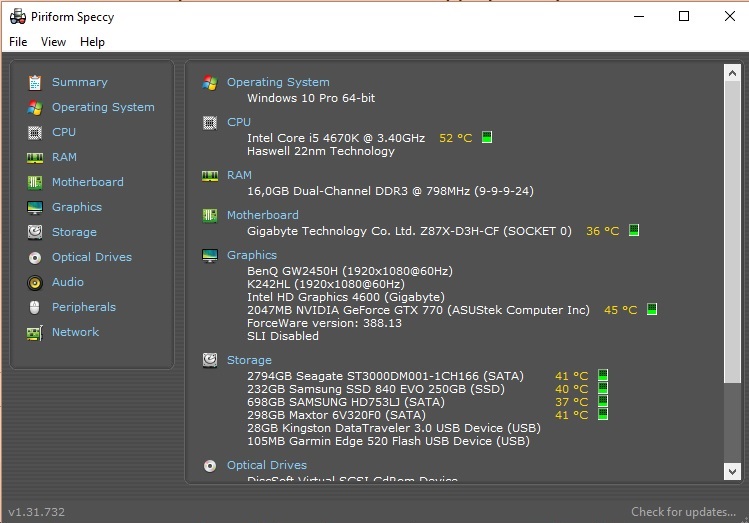Image resolution: width=749 pixels, height=523 pixels.
Task: Click the GeForce GTX 770 temperature indicator
Action: coord(652,310)
